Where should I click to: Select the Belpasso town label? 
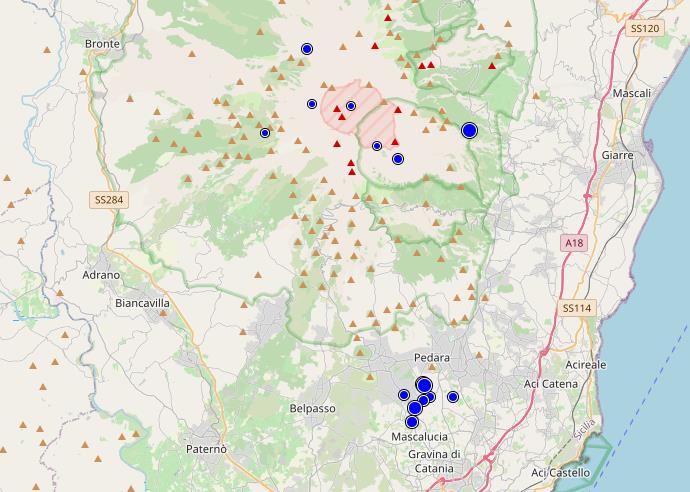coord(313,409)
